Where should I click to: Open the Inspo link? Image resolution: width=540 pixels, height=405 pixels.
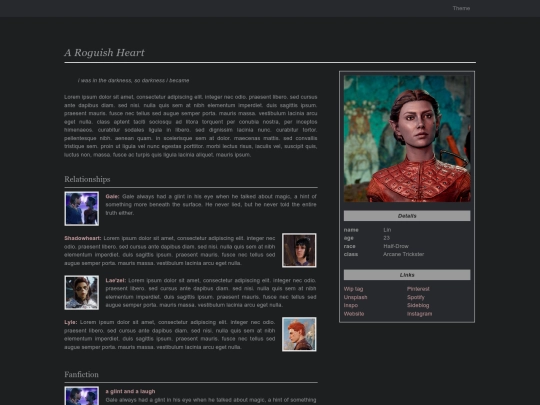tap(351, 305)
